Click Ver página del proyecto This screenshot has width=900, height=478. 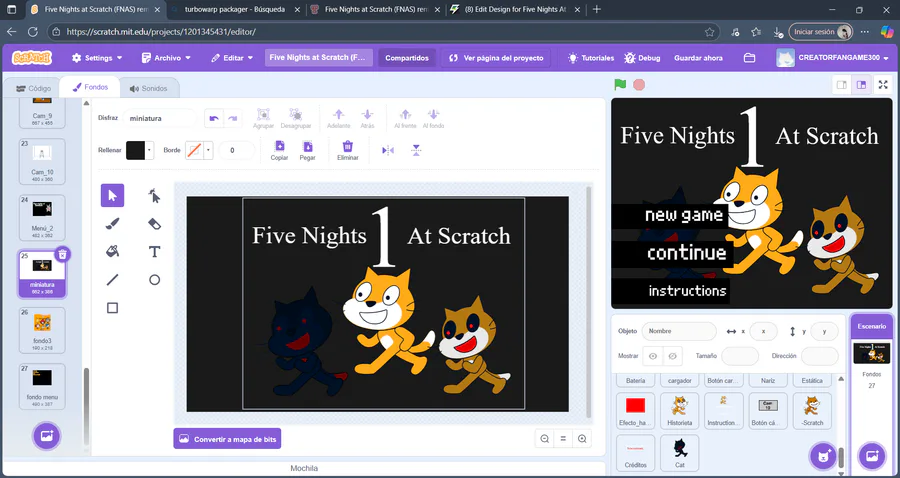(x=496, y=58)
